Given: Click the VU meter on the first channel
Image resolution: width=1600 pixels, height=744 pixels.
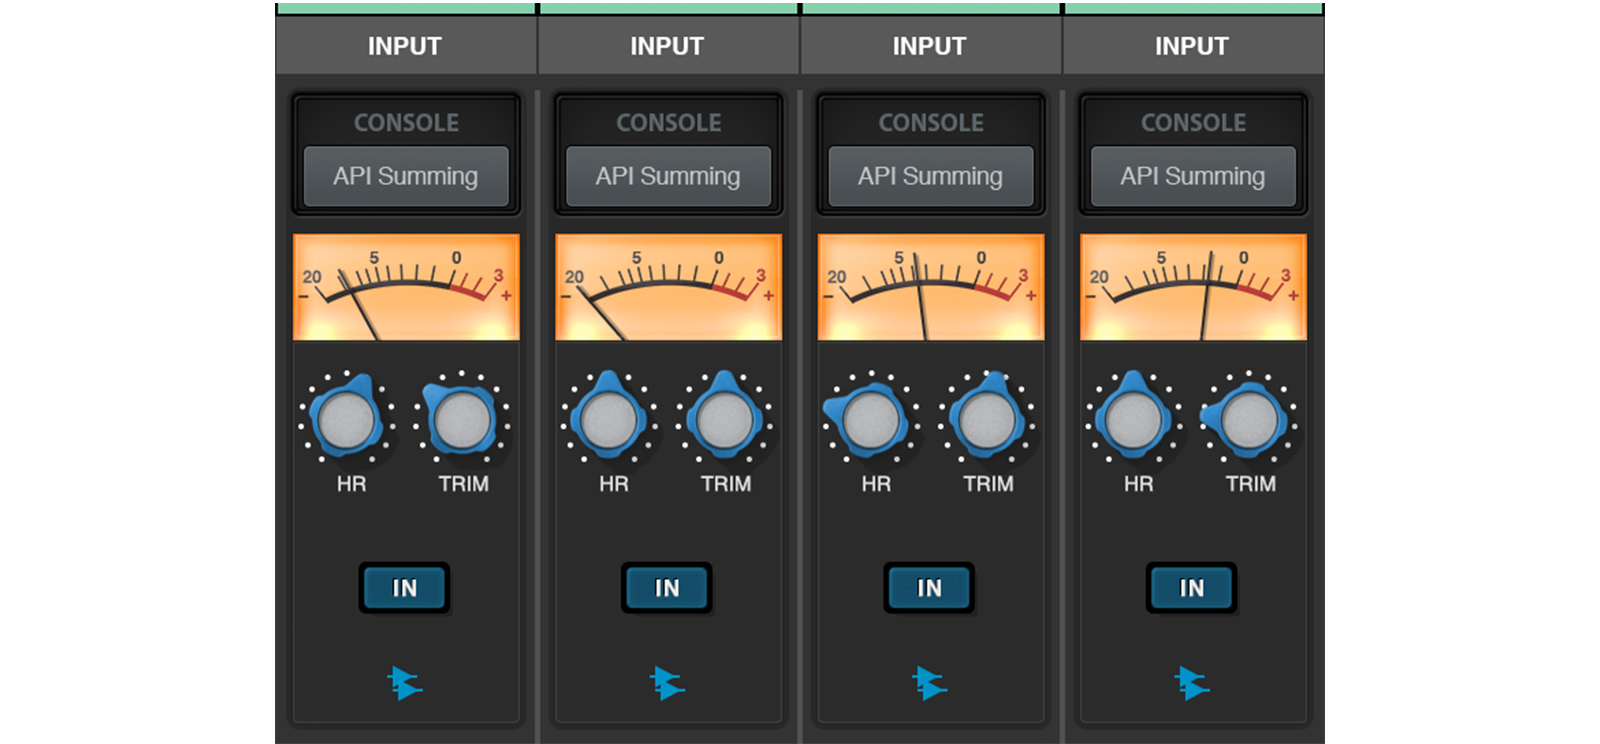Looking at the screenshot, I should coord(406,288).
